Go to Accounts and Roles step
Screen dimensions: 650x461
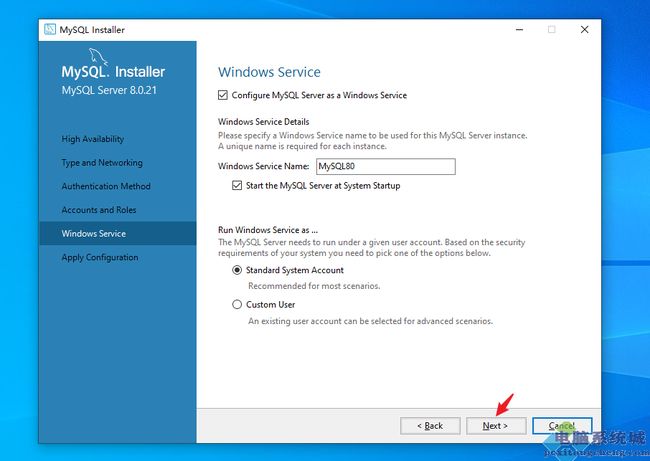coord(99,210)
